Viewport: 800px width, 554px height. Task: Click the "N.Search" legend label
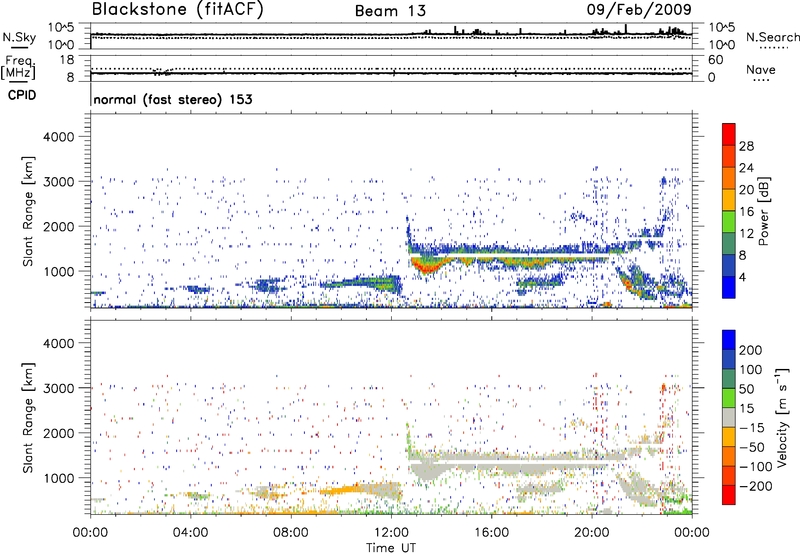(772, 37)
